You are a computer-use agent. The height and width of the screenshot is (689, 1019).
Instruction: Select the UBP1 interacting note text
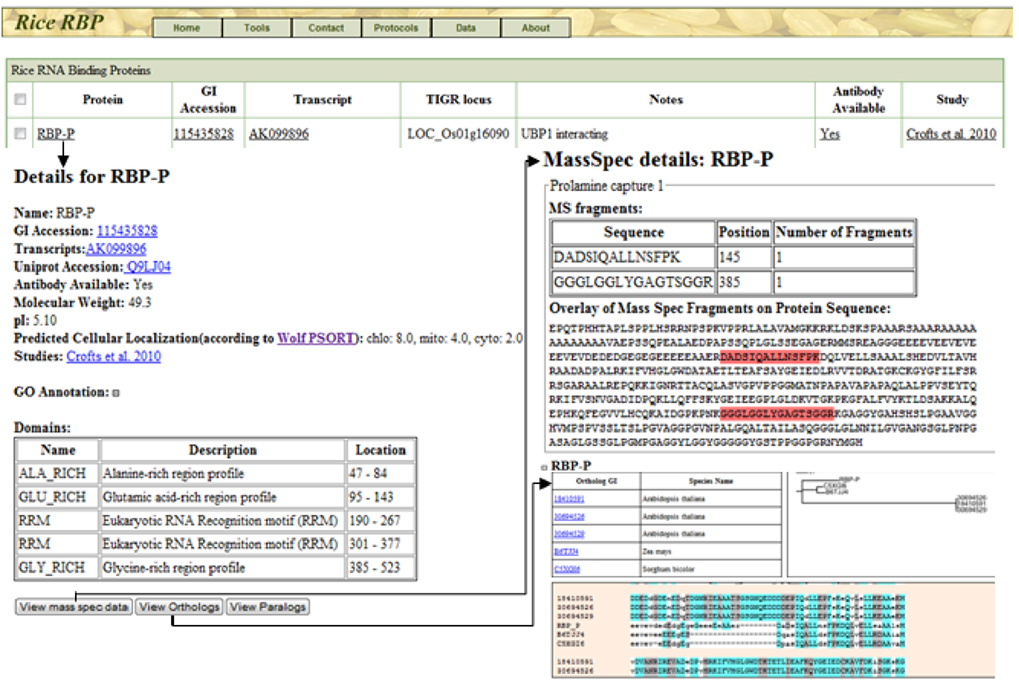[564, 134]
